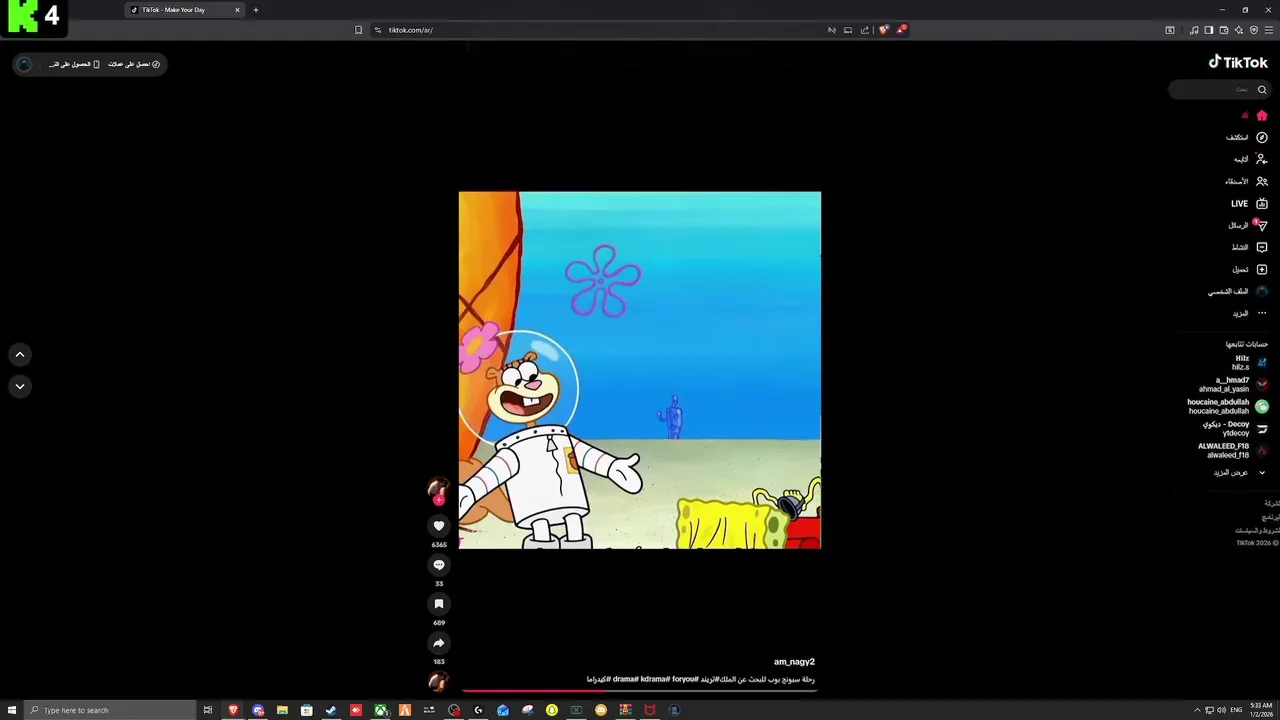
Task: Click the 'get coins' pill at top left
Action: coord(134,64)
